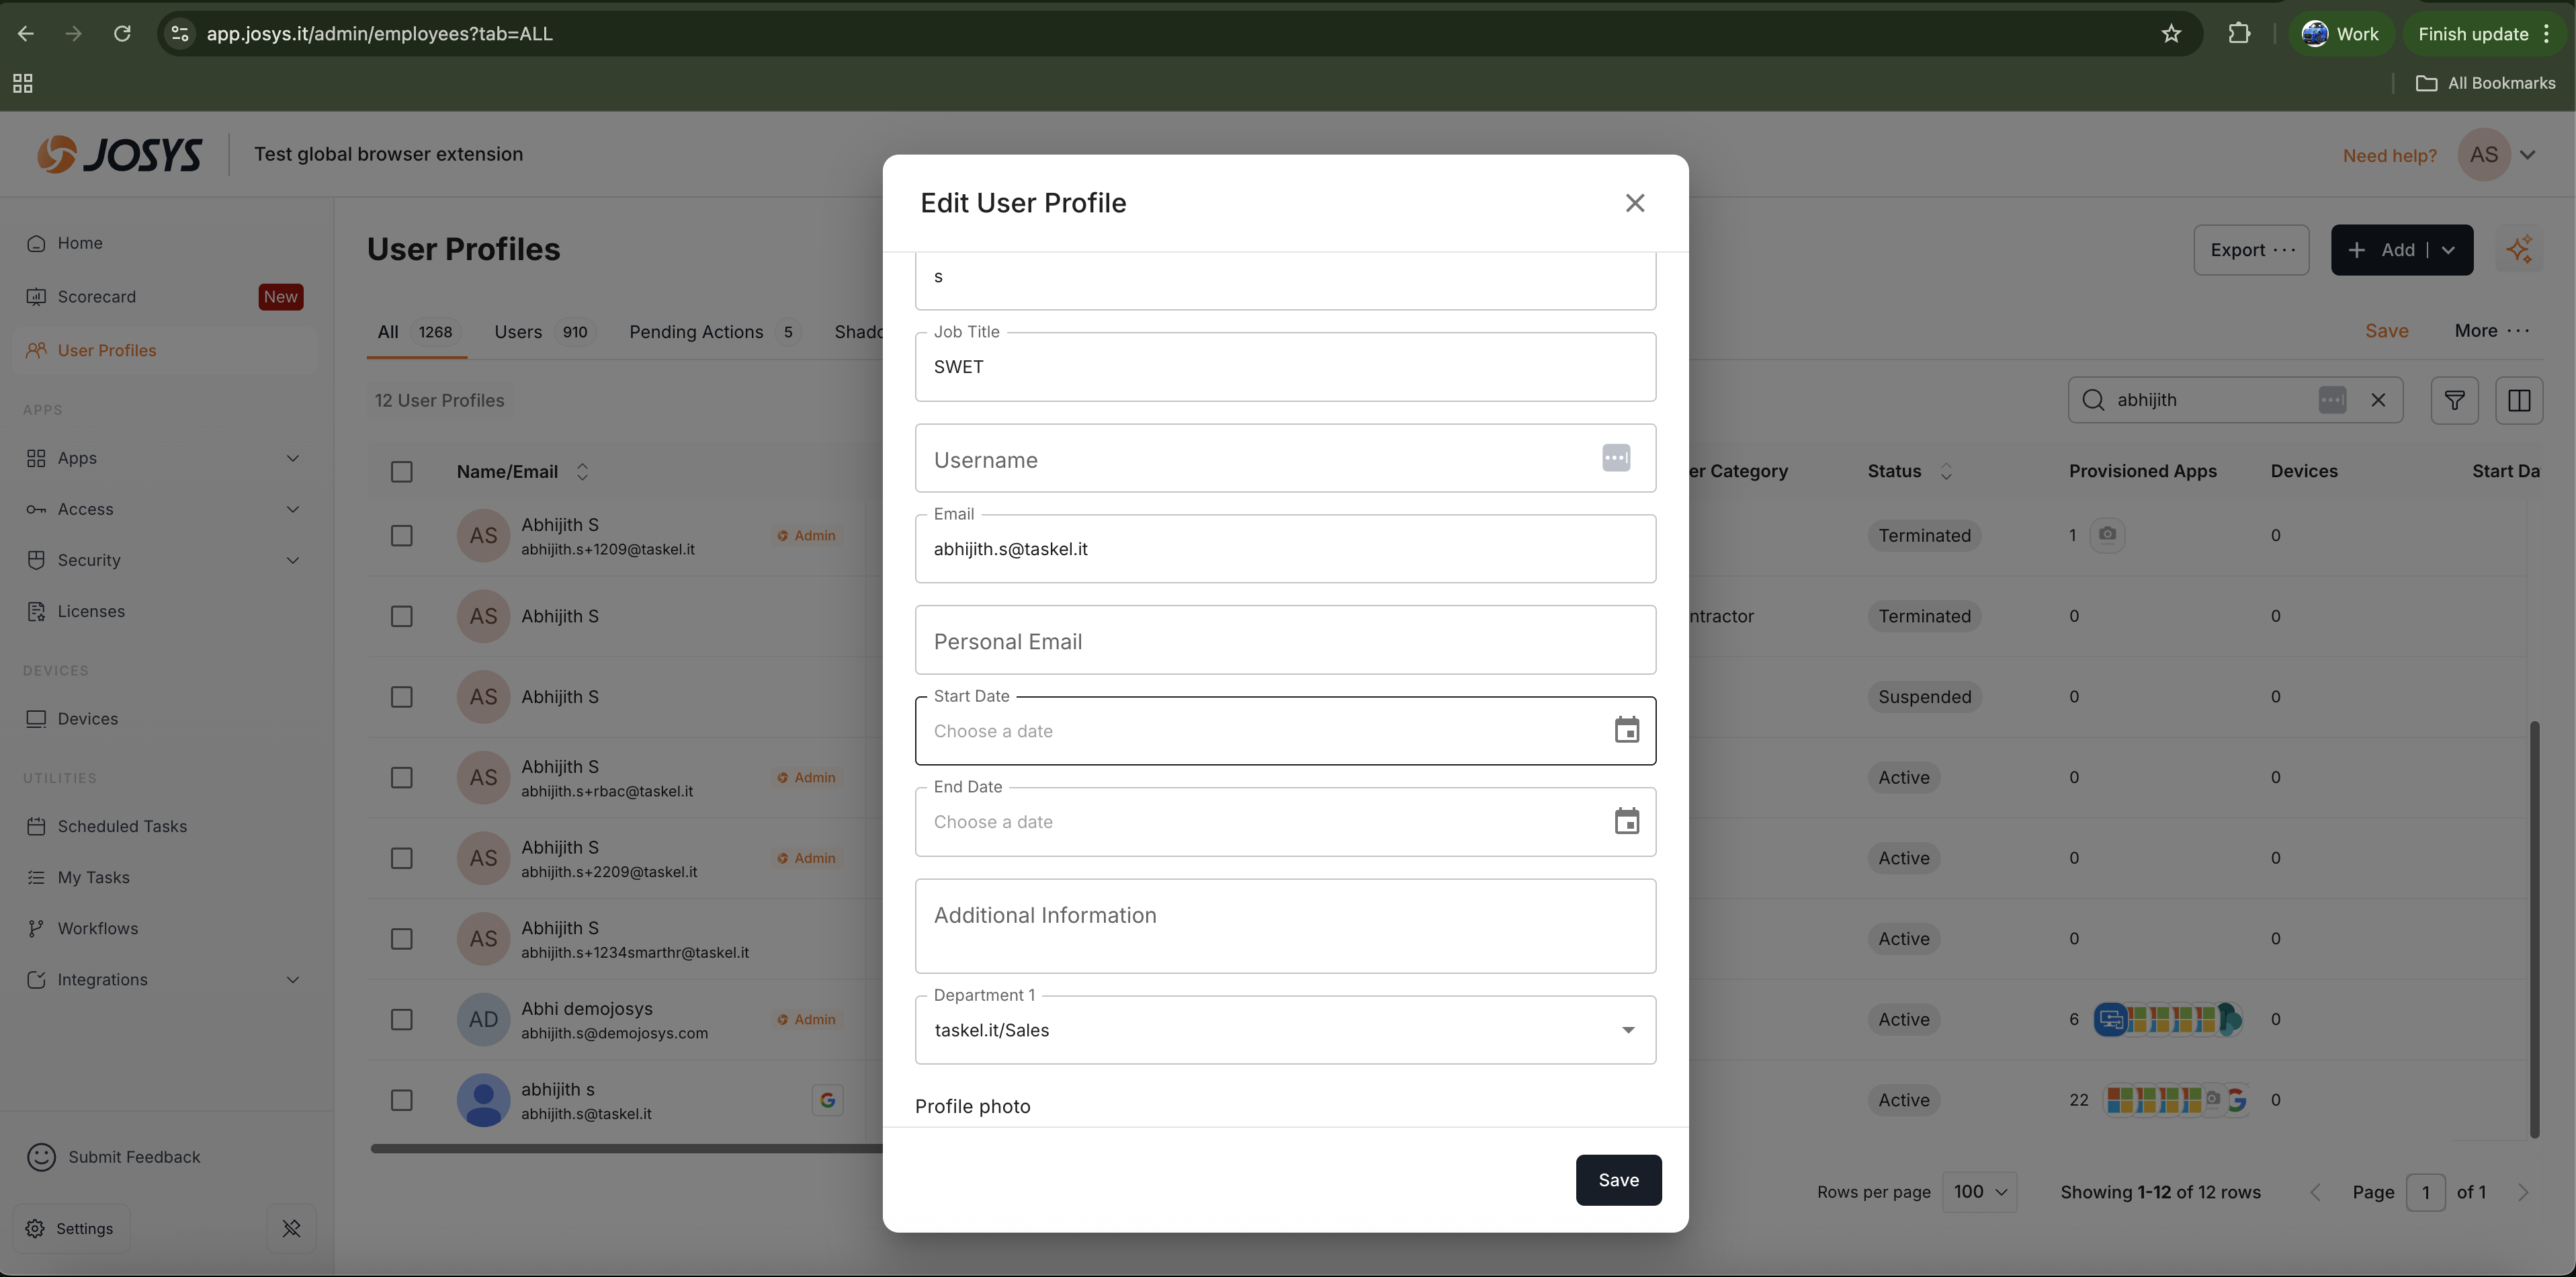The image size is (2576, 1277).
Task: Clear the abhijith search text
Action: [2378, 400]
